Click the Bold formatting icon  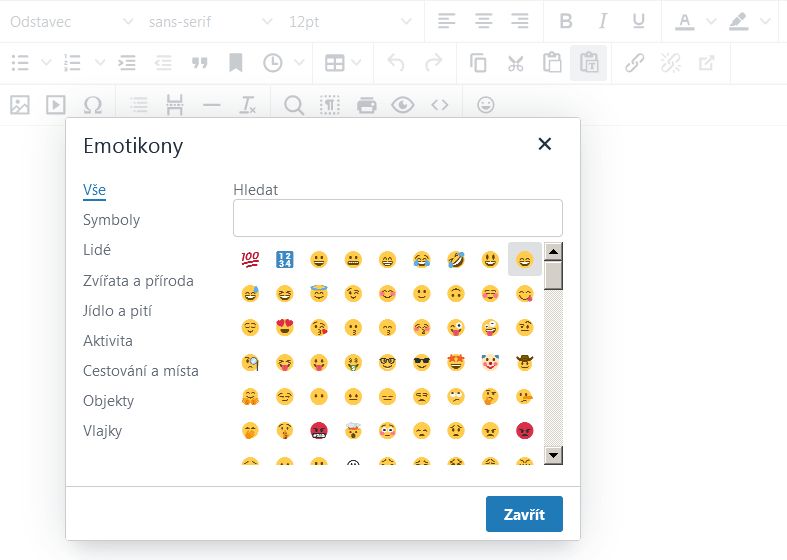(x=566, y=21)
